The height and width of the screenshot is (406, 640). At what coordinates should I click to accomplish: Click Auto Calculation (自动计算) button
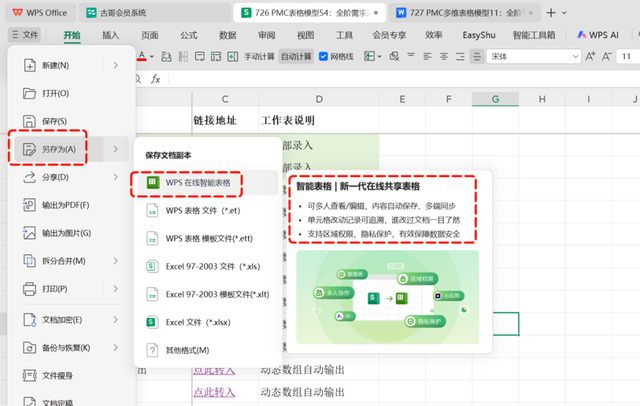[x=296, y=56]
